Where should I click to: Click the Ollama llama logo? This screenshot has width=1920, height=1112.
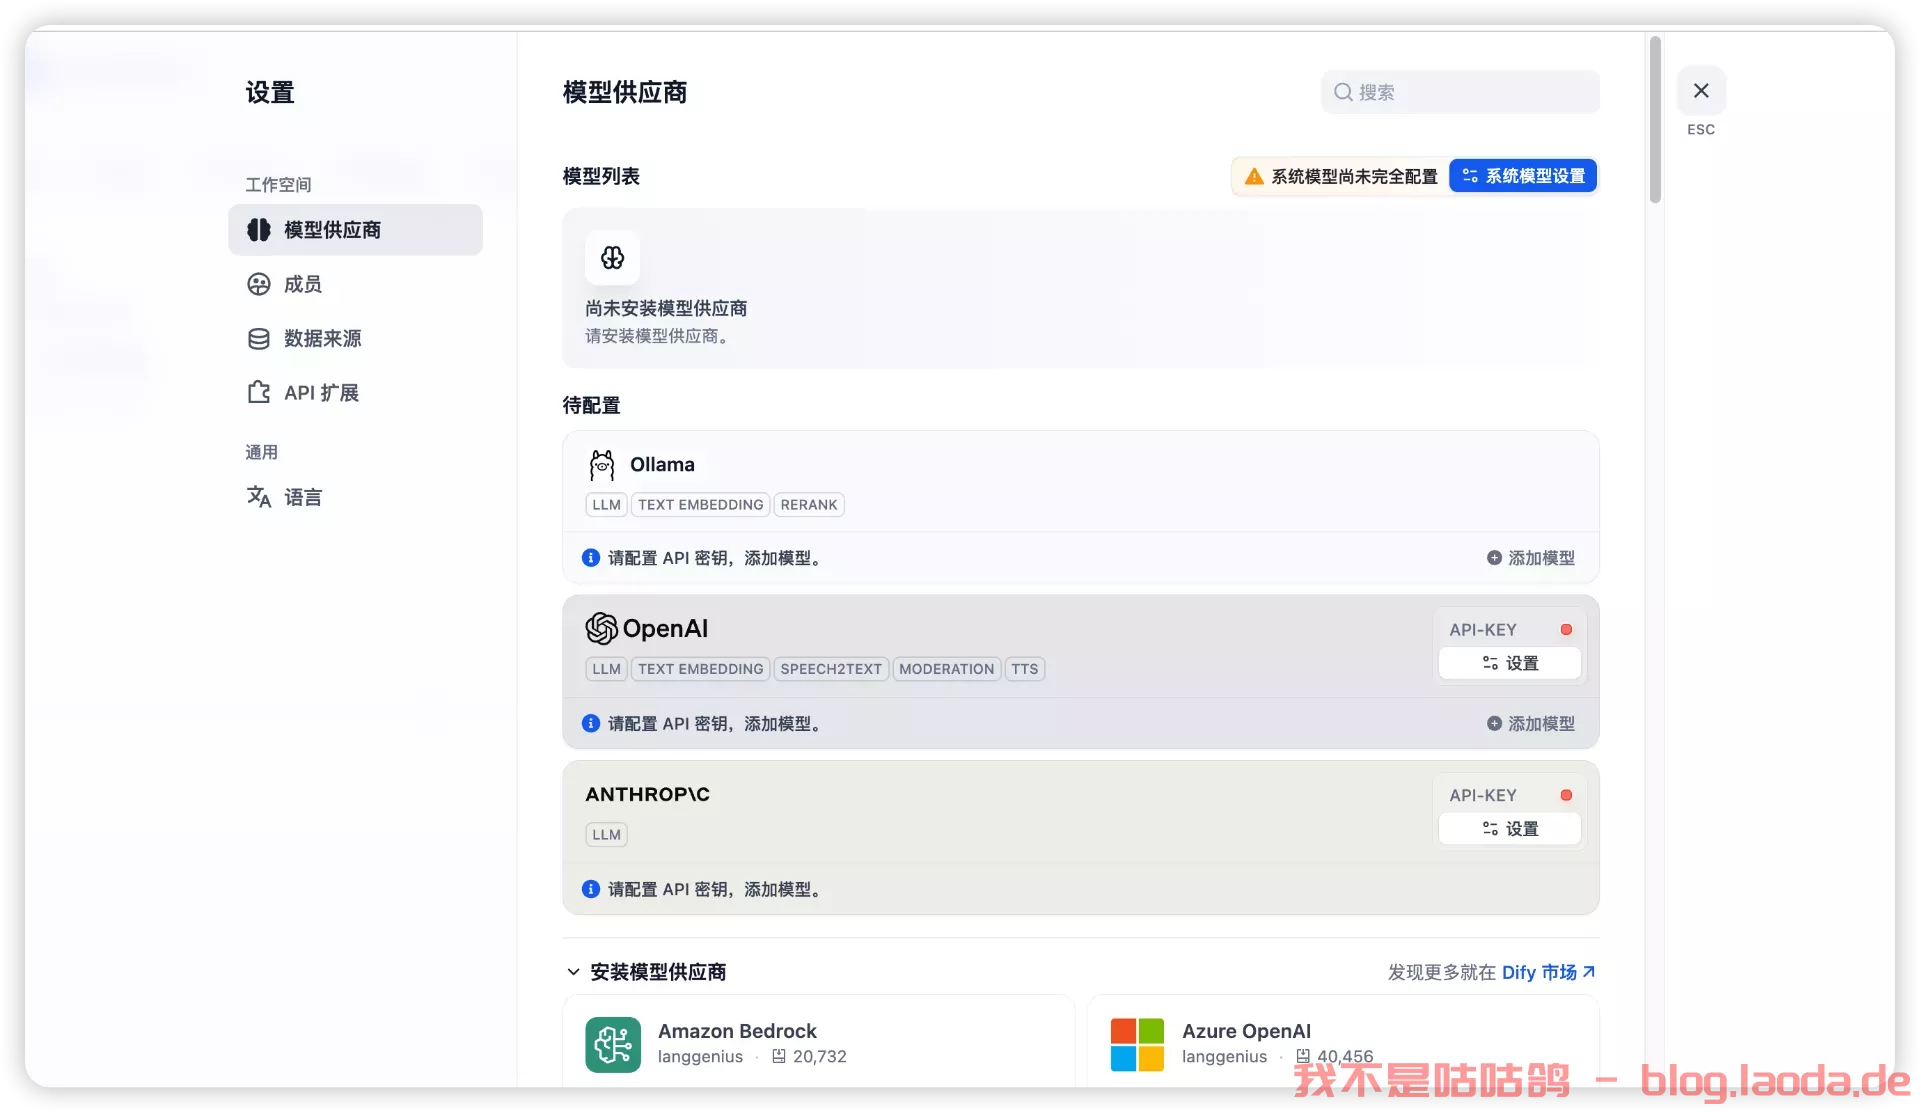pyautogui.click(x=602, y=465)
